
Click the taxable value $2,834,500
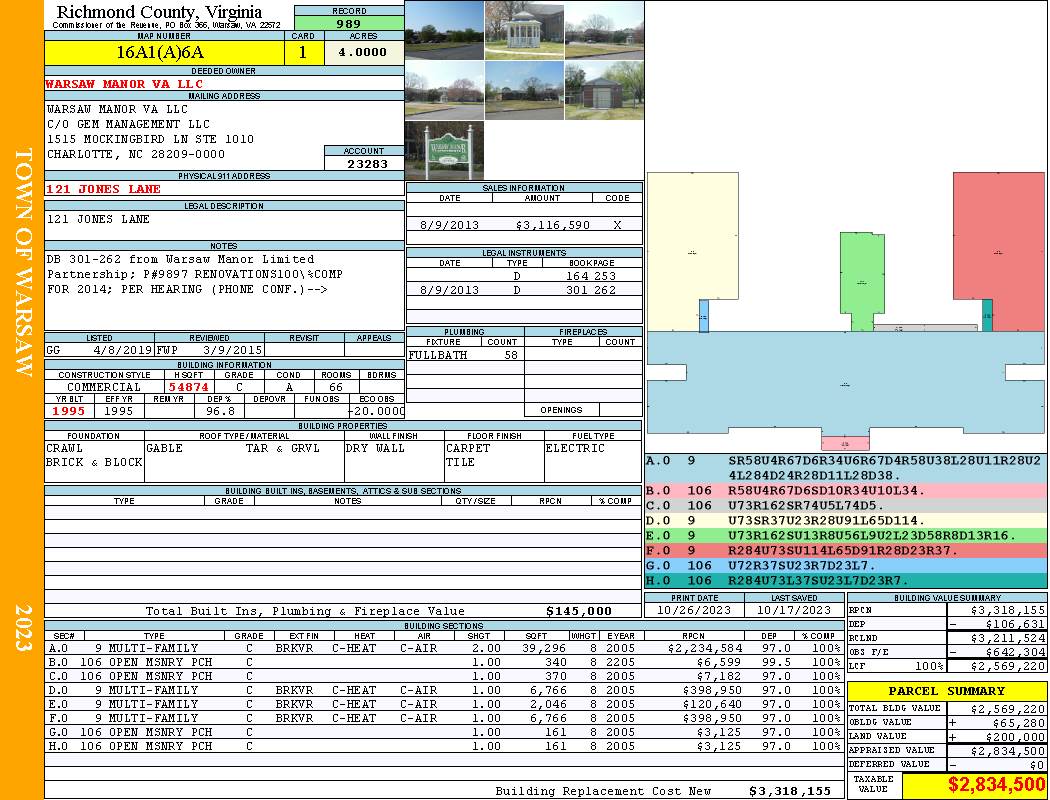[974, 785]
